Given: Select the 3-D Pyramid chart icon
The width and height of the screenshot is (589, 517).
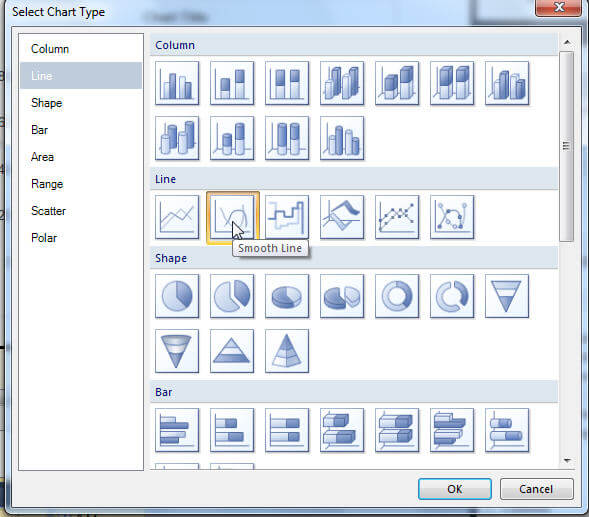Looking at the screenshot, I should pyautogui.click(x=287, y=351).
